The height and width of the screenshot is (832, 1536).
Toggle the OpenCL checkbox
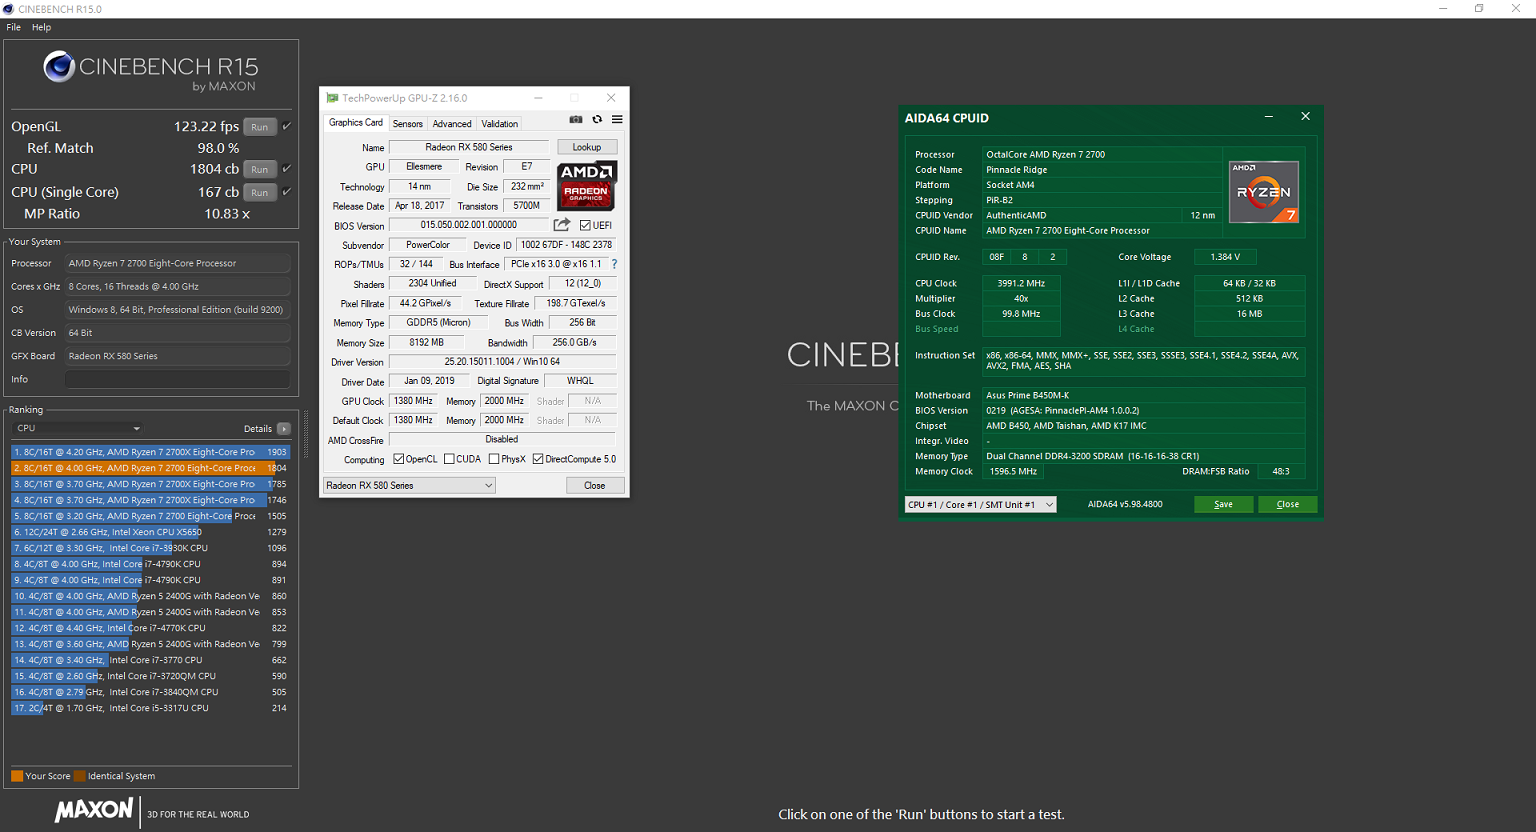click(399, 459)
